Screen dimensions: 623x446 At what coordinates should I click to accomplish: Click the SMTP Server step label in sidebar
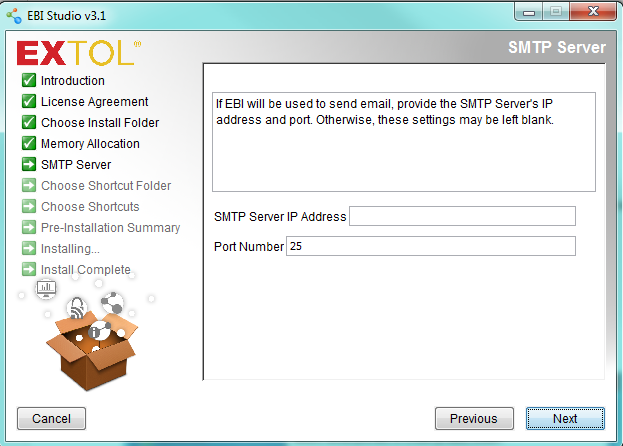tap(76, 165)
